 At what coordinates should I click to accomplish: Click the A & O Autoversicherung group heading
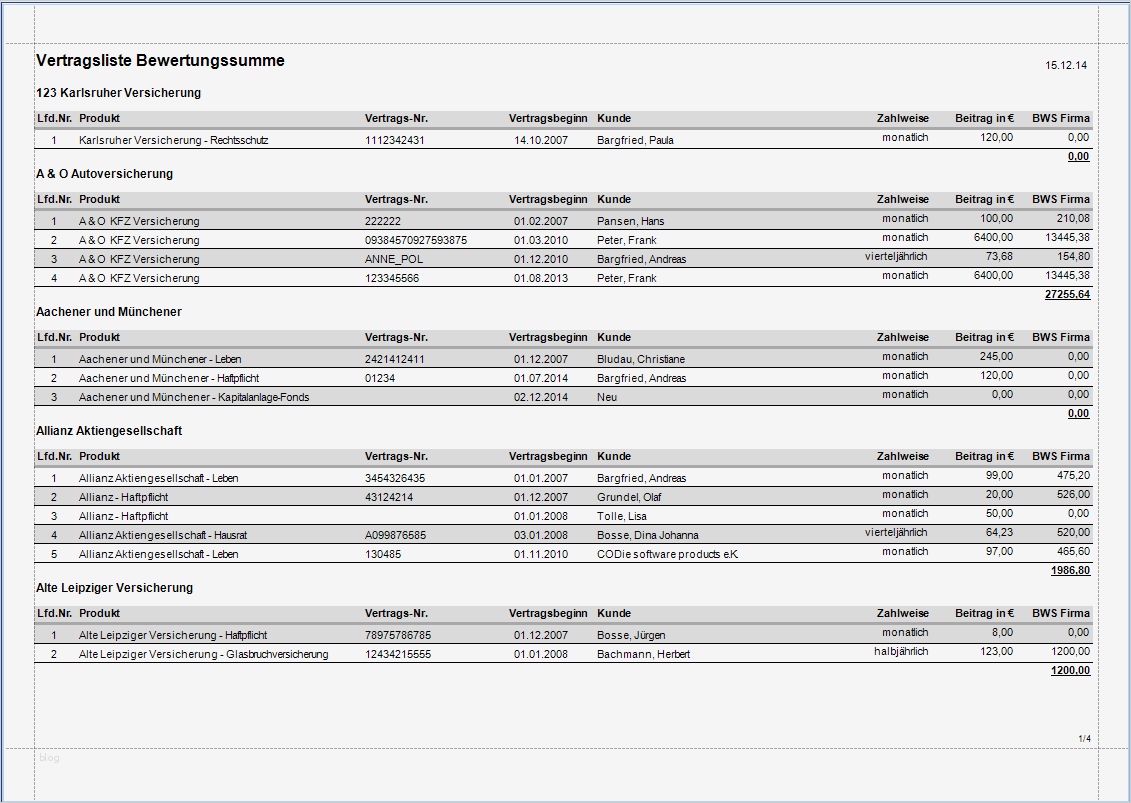pyautogui.click(x=105, y=174)
